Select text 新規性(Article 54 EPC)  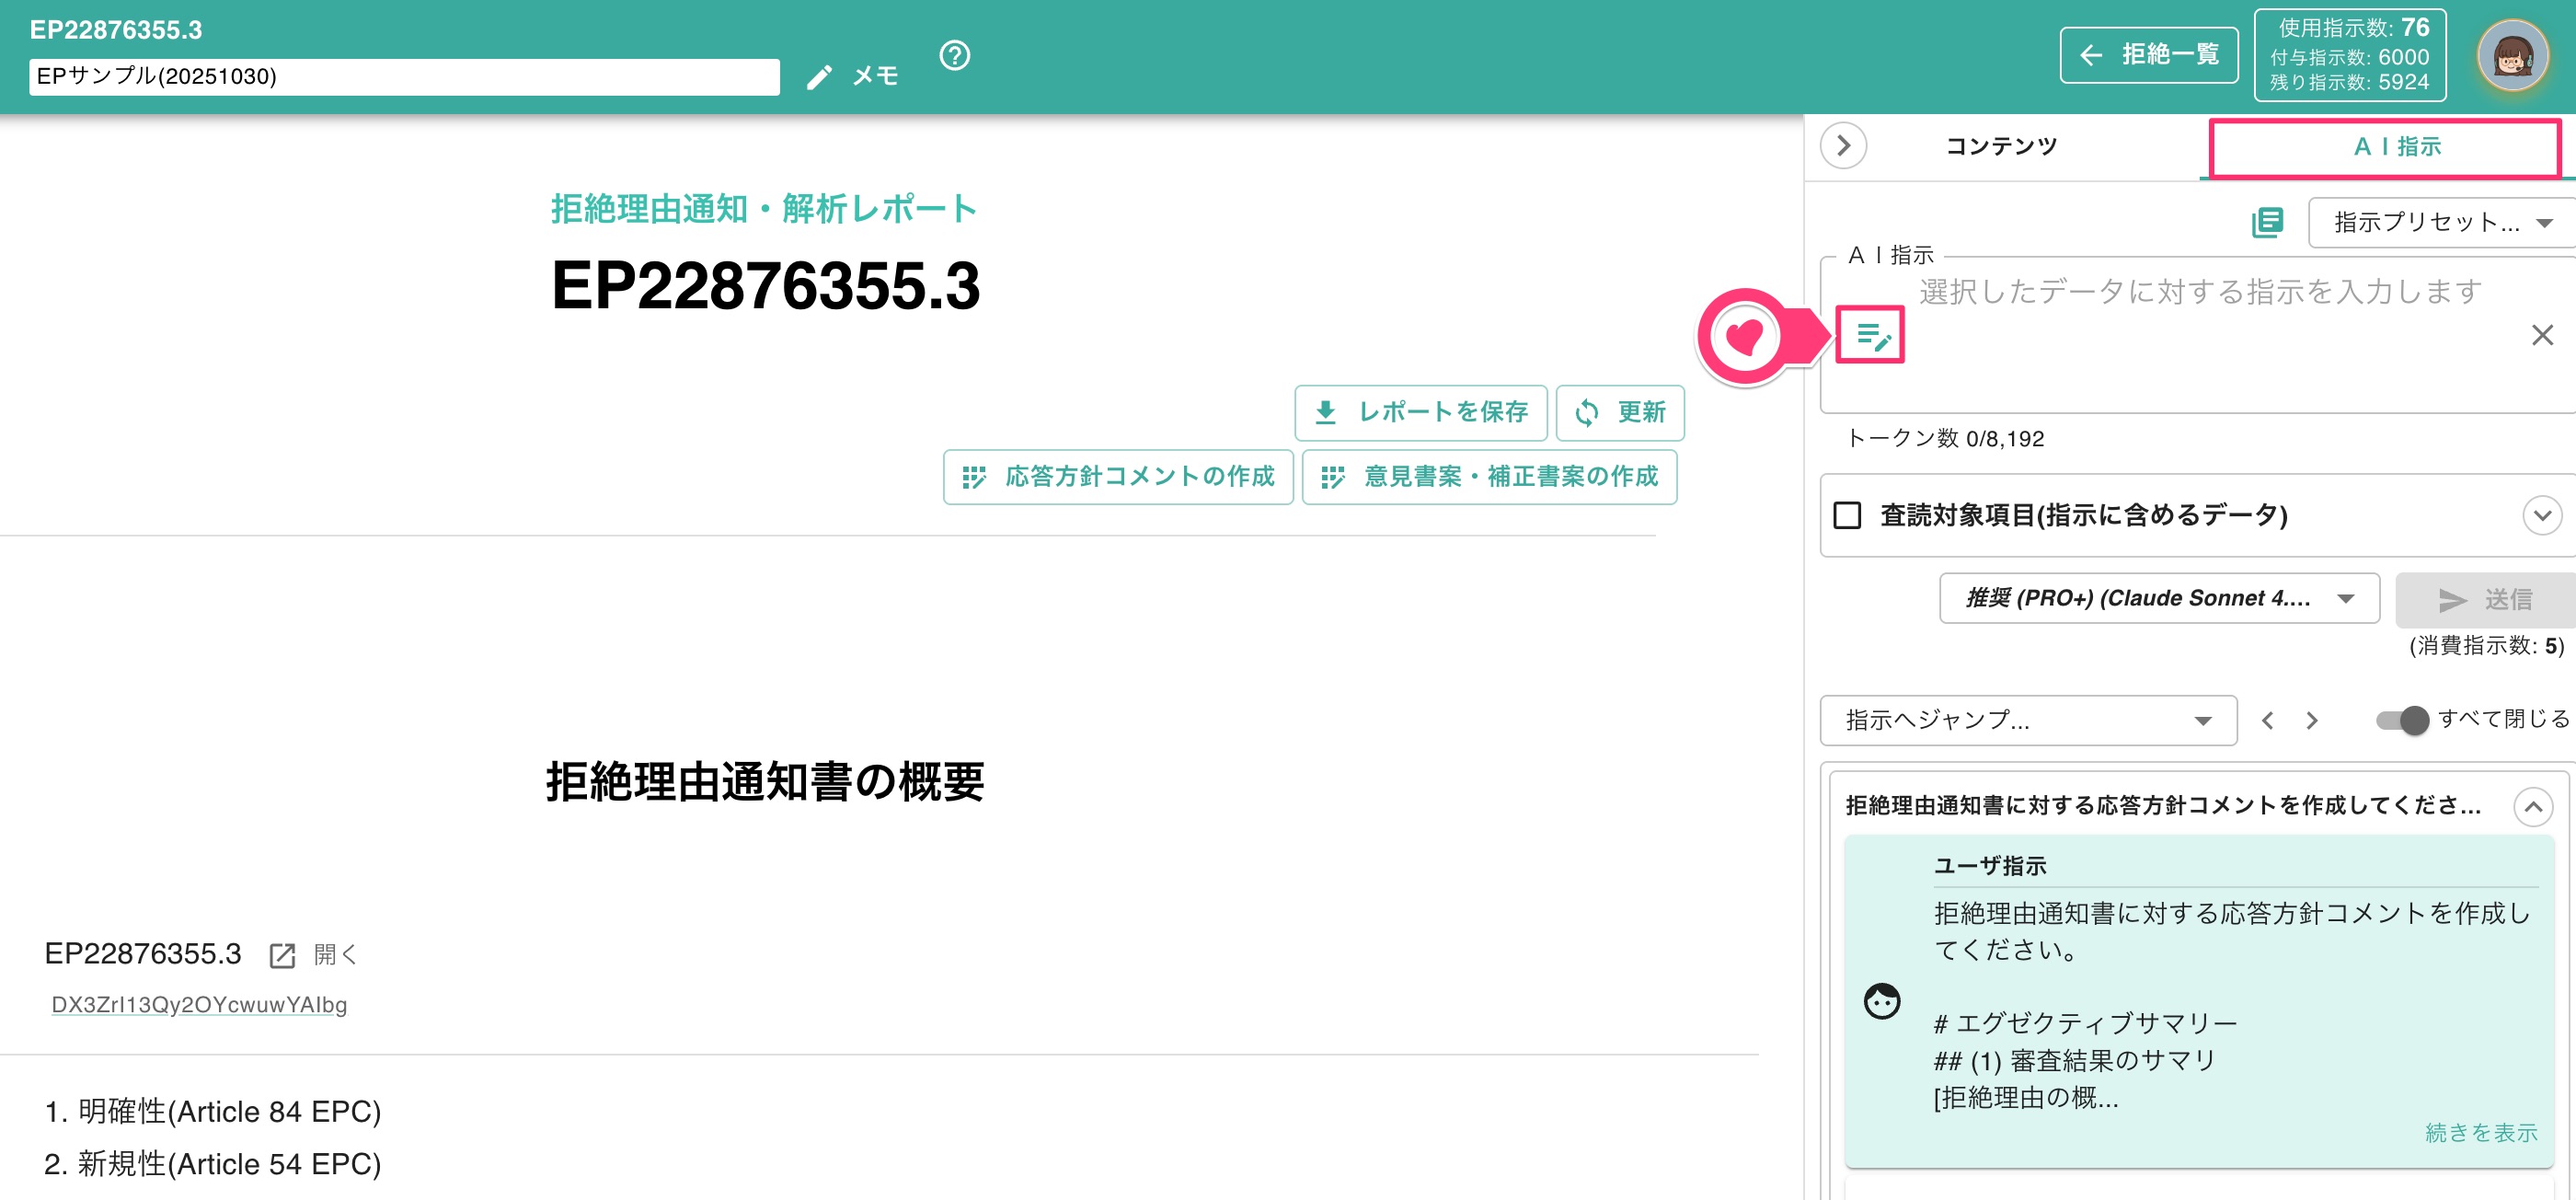pyautogui.click(x=230, y=1164)
